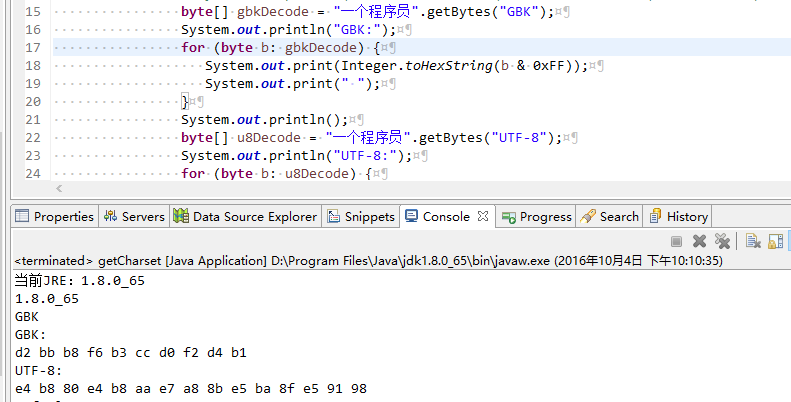Viewport: 791px width, 402px height.
Task: Click the GBK hex bytes output line
Action: click(x=131, y=352)
